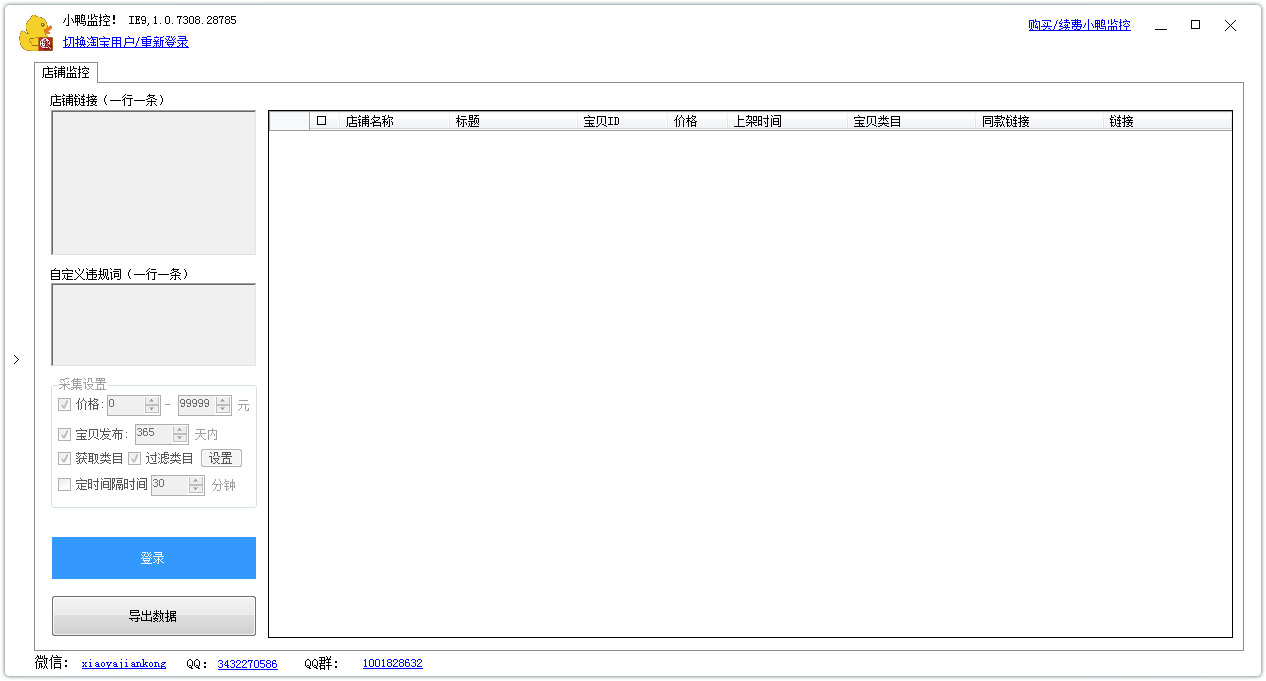
Task: Click the yellow duck app logo
Action: pyautogui.click(x=35, y=33)
